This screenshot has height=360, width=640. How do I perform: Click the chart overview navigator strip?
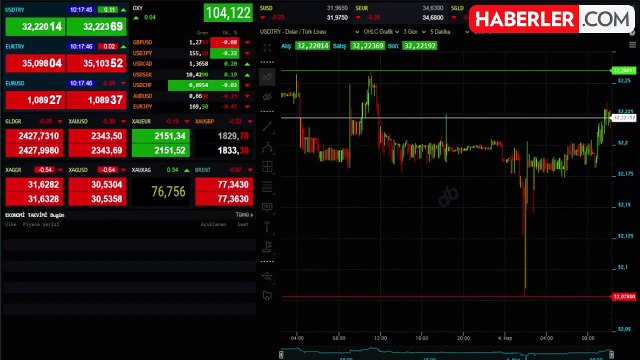pyautogui.click(x=446, y=354)
